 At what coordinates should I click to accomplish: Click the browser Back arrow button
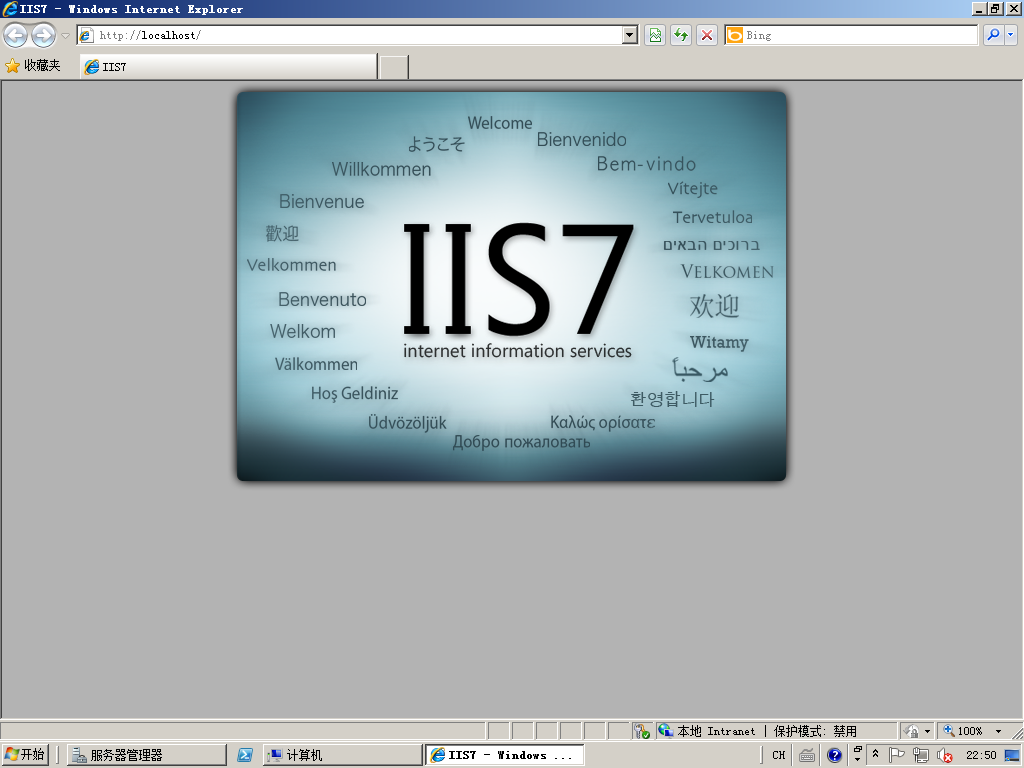pyautogui.click(x=16, y=35)
